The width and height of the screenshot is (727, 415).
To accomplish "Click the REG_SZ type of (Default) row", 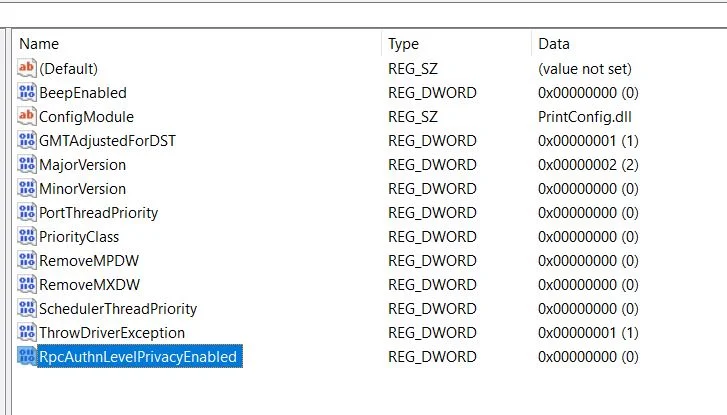I will pos(413,69).
